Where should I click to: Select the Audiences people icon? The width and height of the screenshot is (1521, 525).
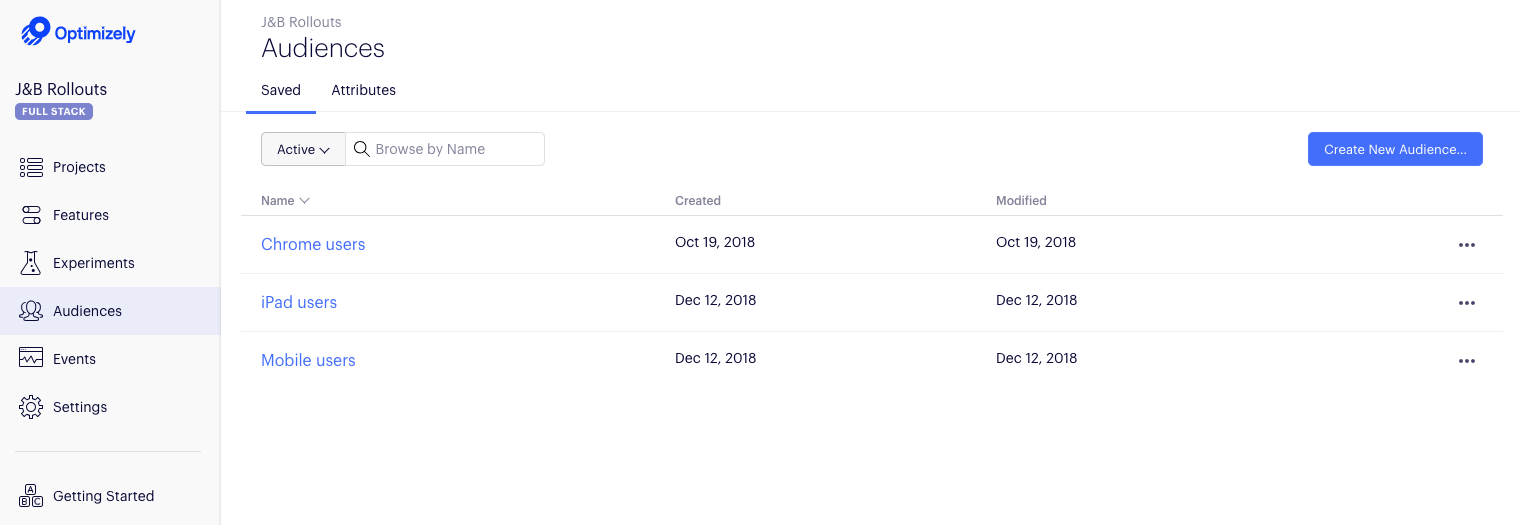pos(31,311)
